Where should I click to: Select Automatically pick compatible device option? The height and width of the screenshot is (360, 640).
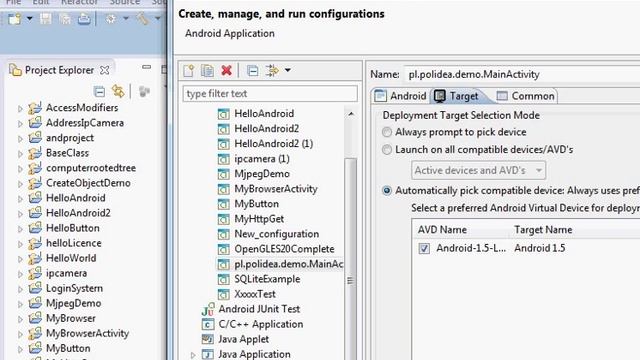387,191
